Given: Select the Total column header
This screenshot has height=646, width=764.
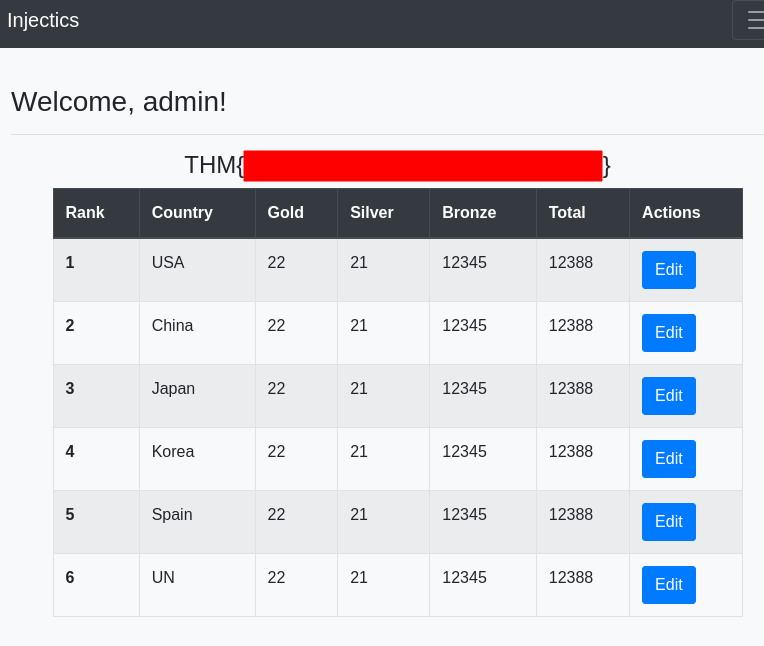Looking at the screenshot, I should point(567,213).
